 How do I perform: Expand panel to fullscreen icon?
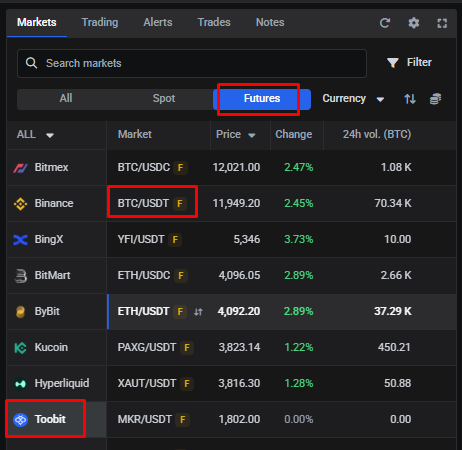tap(442, 23)
